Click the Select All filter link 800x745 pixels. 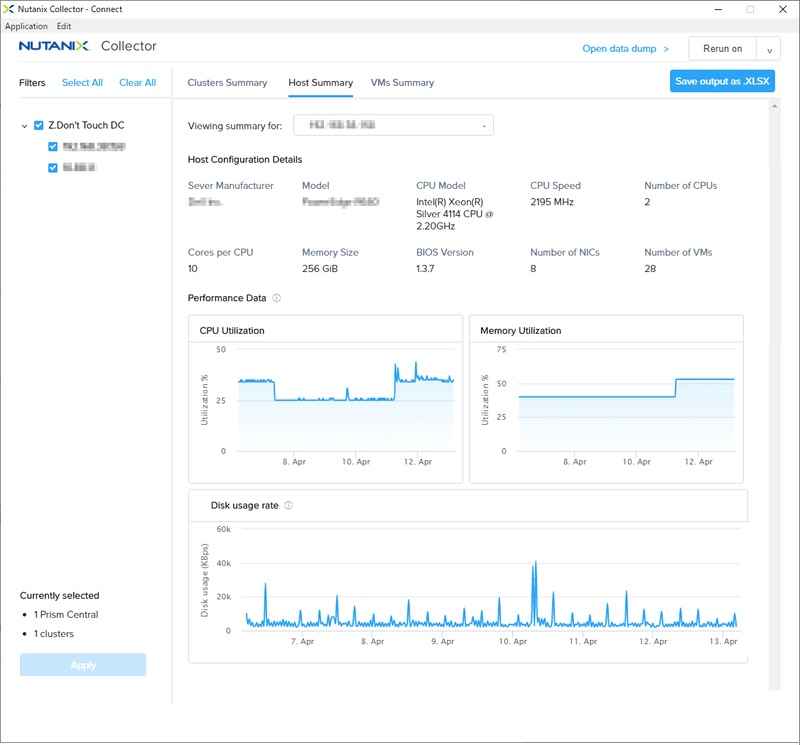pyautogui.click(x=82, y=83)
